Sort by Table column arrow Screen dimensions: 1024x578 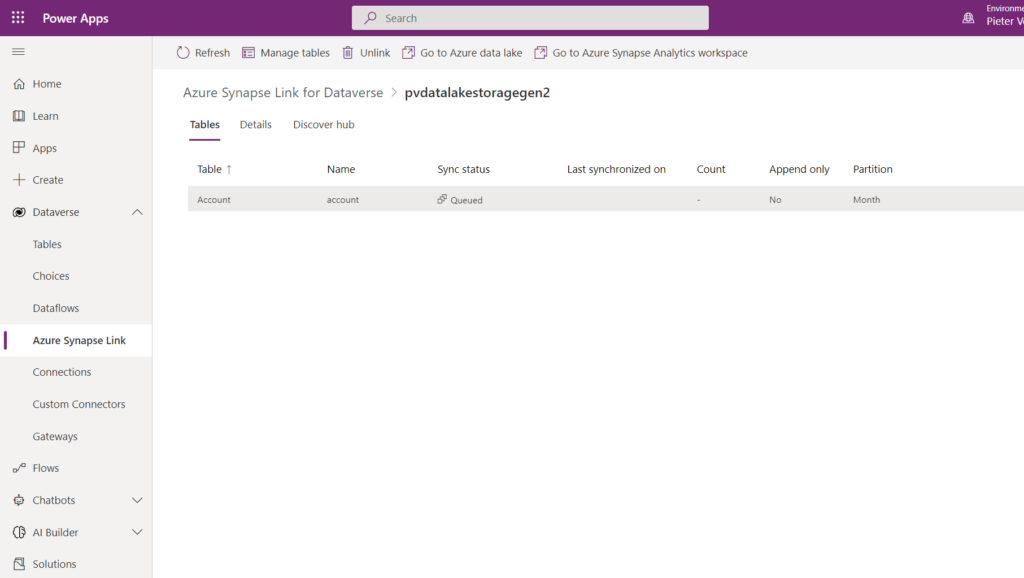[229, 169]
